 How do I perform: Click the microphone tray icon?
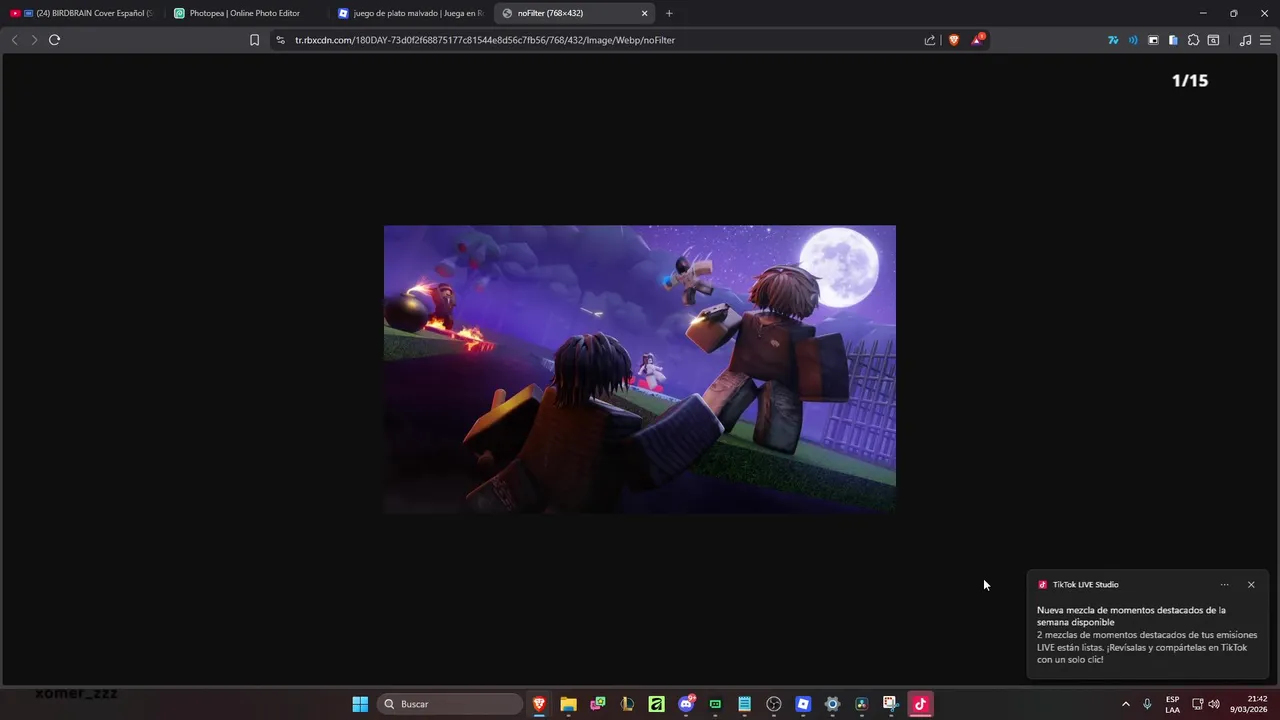click(1147, 704)
